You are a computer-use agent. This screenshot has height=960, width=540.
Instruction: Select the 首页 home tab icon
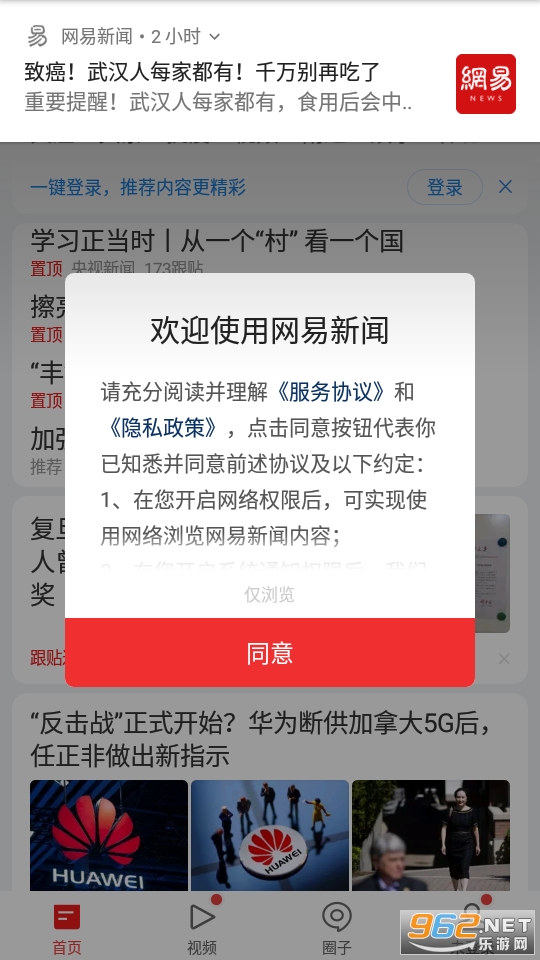coord(67,917)
